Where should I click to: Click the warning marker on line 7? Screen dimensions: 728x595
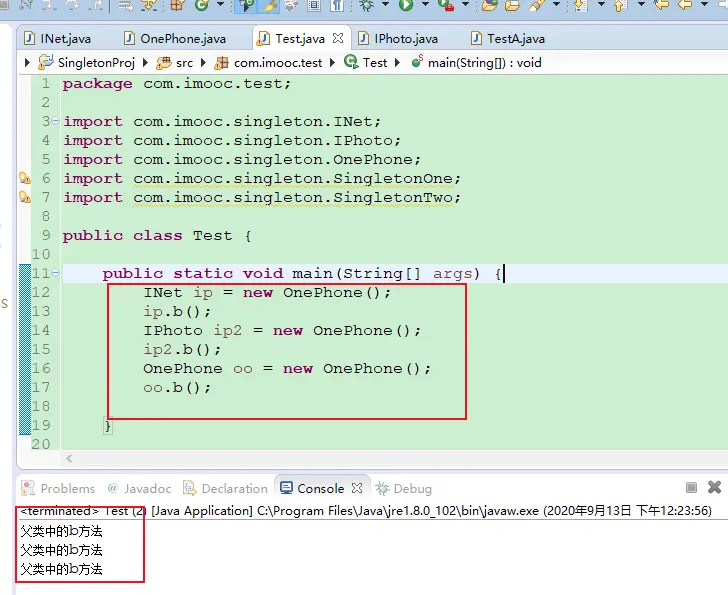(25, 198)
